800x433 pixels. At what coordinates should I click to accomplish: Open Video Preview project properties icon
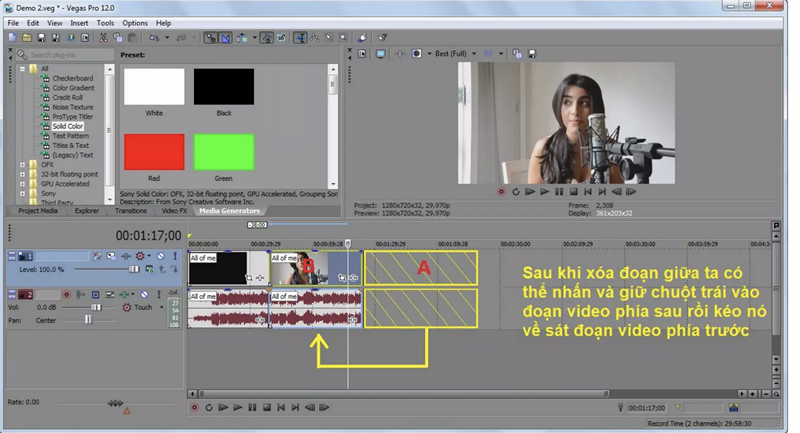coord(362,54)
